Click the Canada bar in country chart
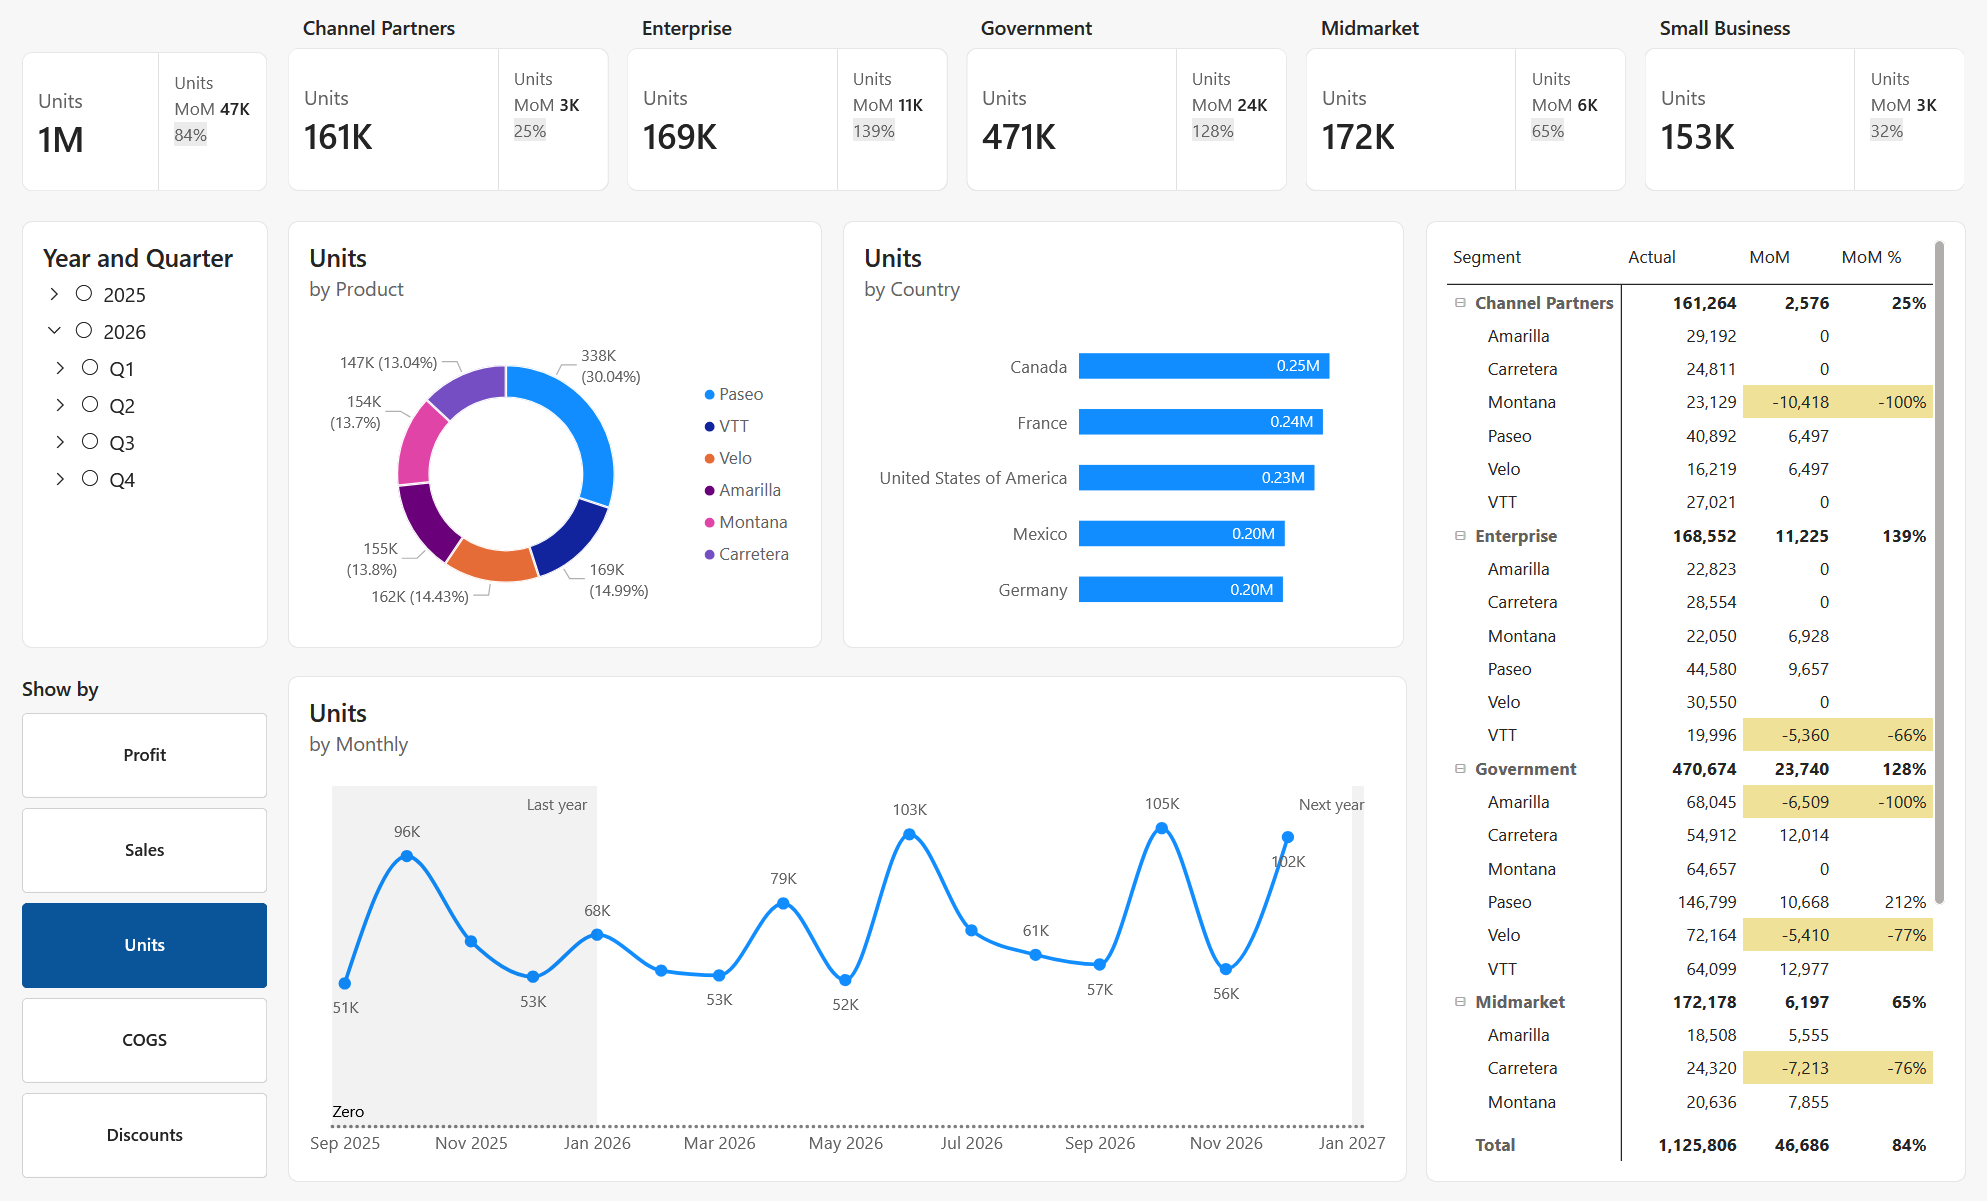The height and width of the screenshot is (1201, 1987). tap(1204, 366)
